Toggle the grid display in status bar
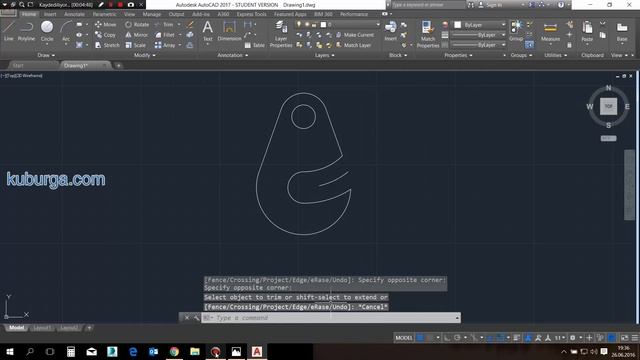The width and height of the screenshot is (640, 360). point(420,338)
